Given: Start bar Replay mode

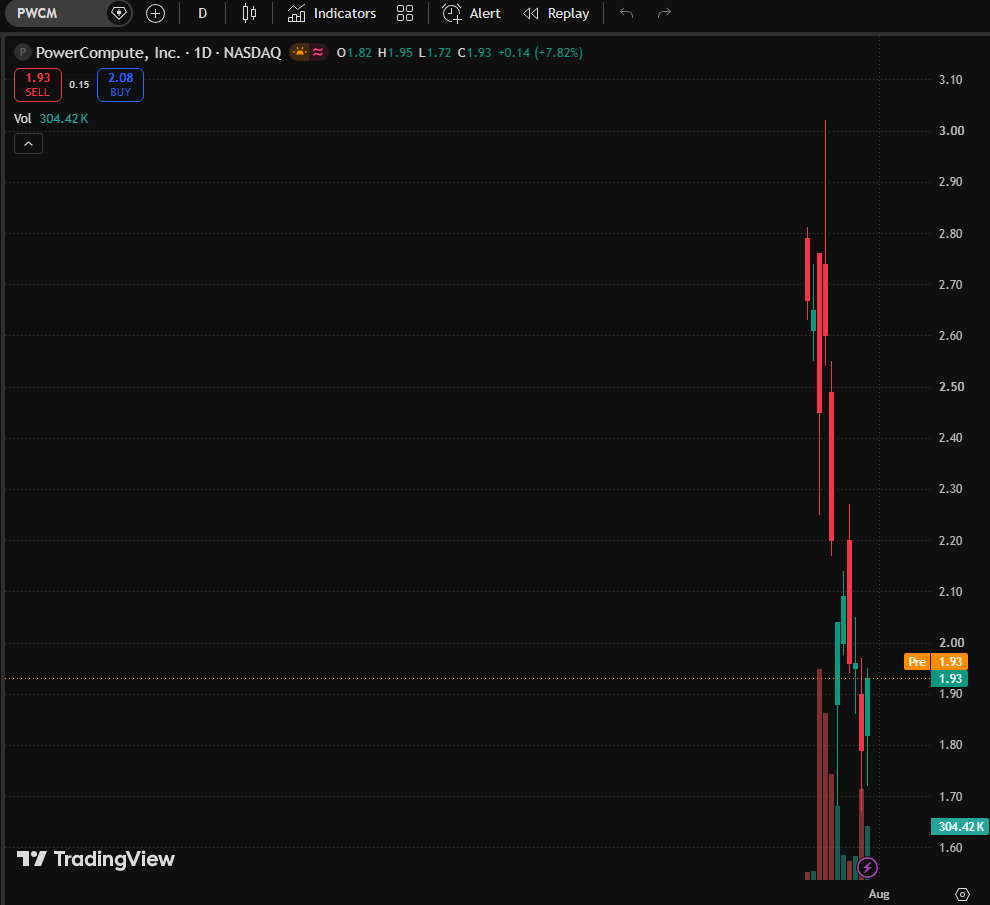Looking at the screenshot, I should point(556,13).
